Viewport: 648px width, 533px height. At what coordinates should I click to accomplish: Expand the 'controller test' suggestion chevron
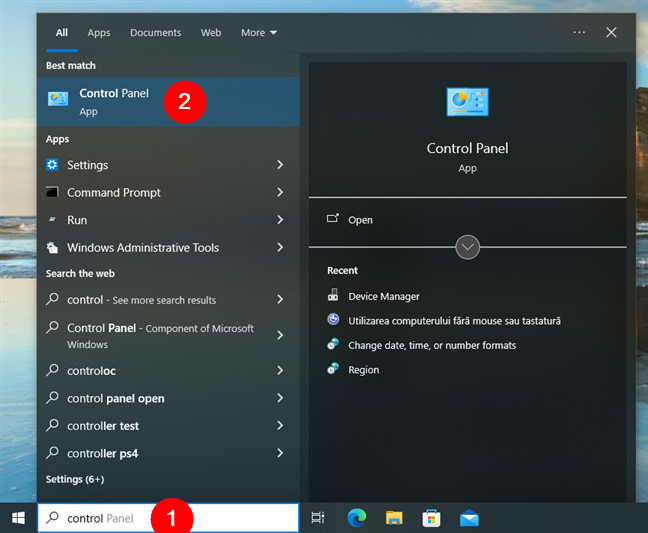click(x=280, y=425)
